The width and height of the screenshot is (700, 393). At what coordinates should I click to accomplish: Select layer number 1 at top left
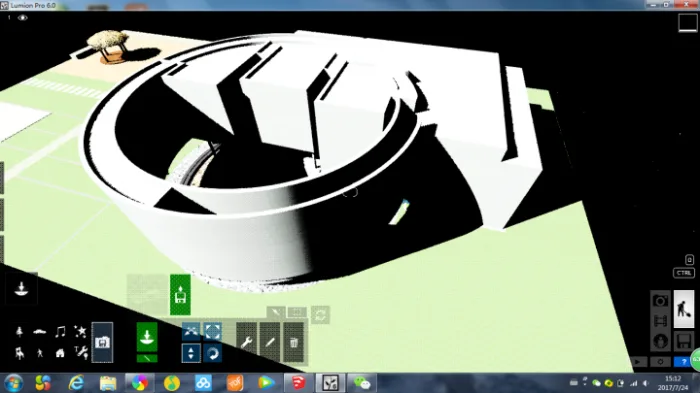[x=8, y=18]
